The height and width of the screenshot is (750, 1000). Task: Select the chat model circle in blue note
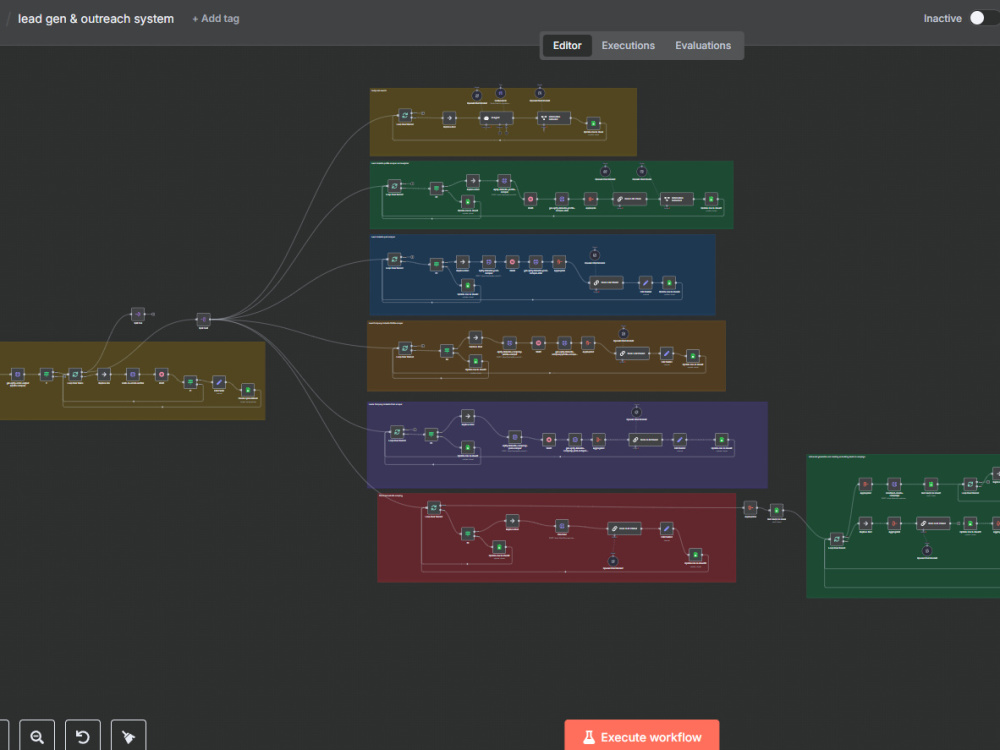(x=594, y=255)
